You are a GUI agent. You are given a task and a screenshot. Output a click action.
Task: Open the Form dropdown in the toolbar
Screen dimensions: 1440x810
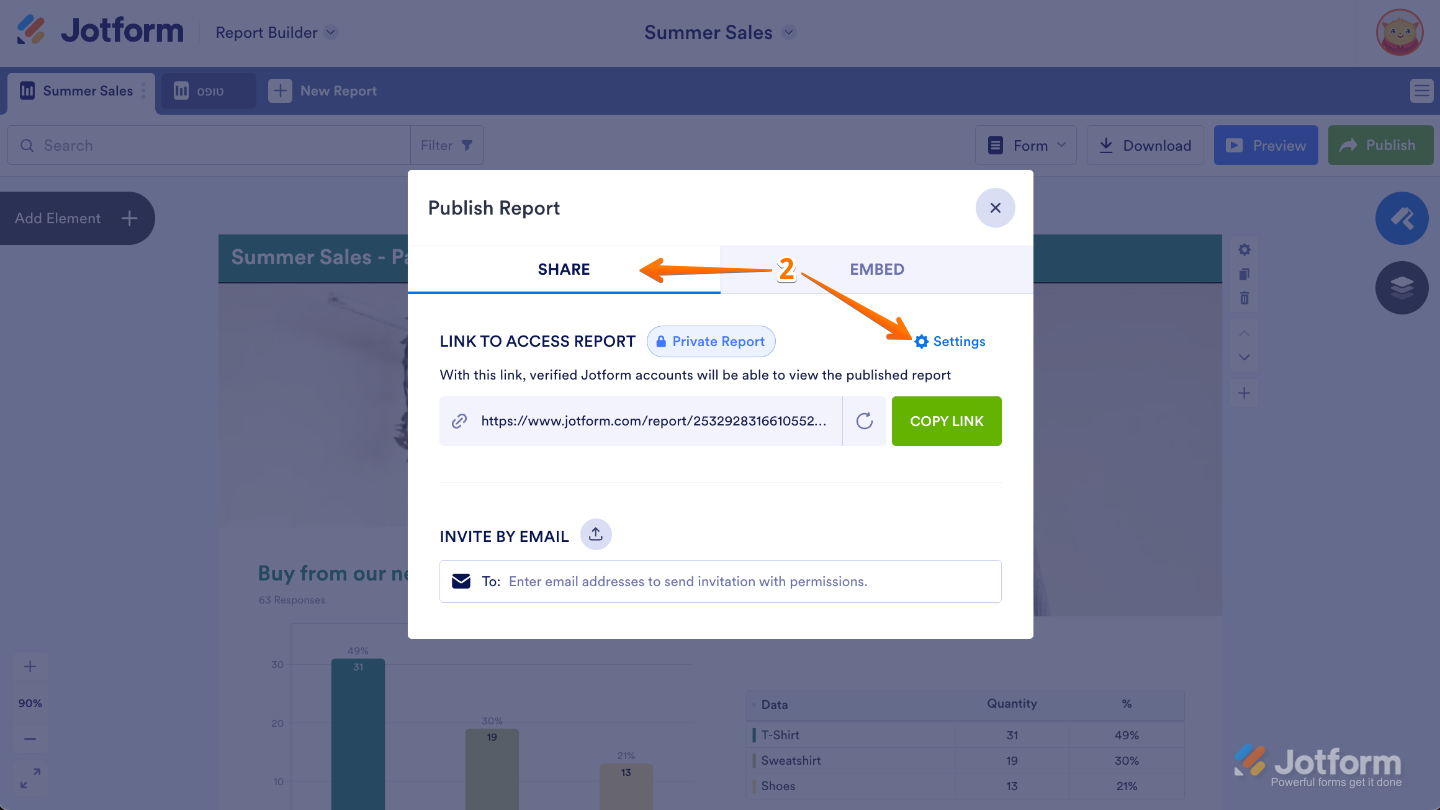[x=1026, y=145]
